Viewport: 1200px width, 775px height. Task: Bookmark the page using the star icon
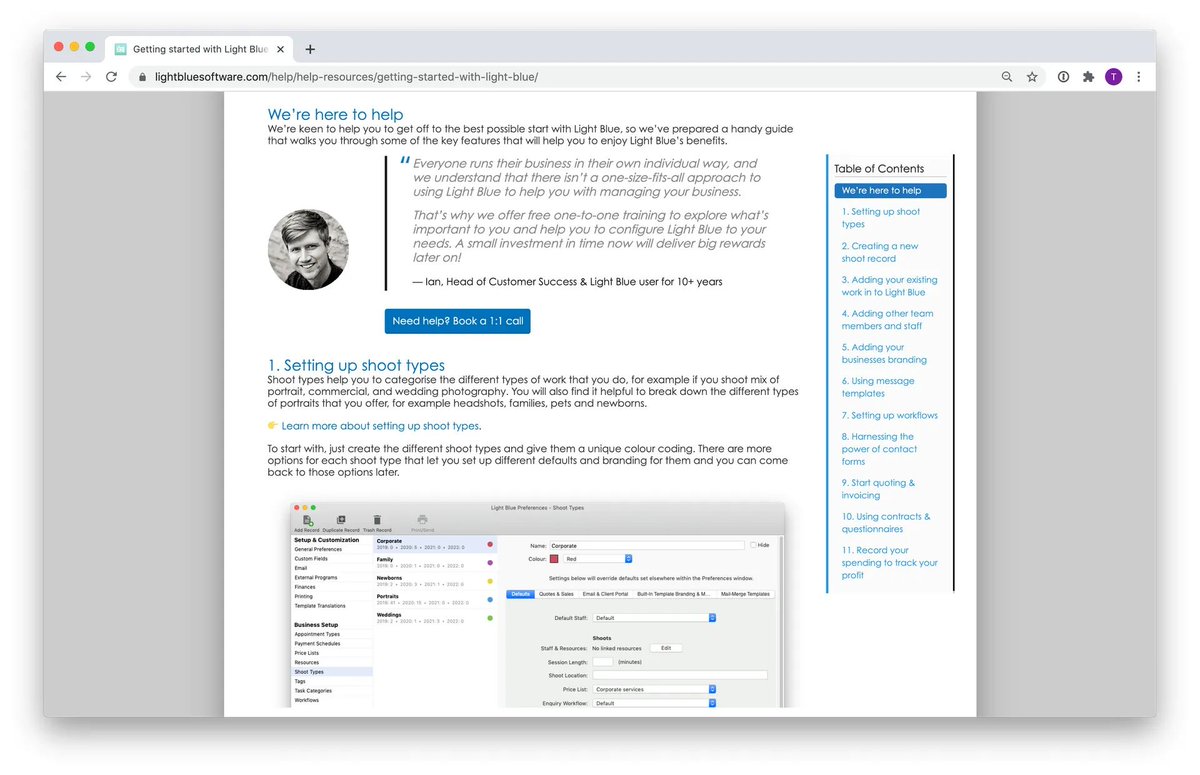point(1032,76)
